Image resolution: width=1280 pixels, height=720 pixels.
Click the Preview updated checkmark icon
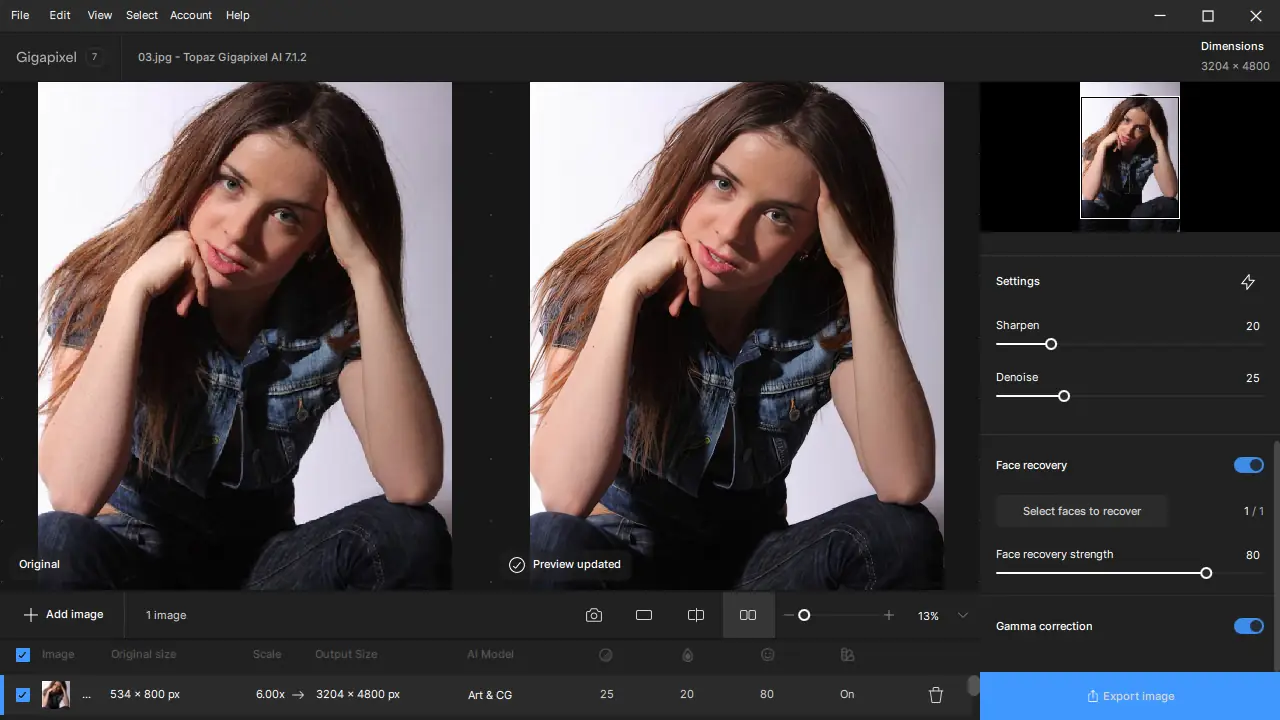[517, 565]
